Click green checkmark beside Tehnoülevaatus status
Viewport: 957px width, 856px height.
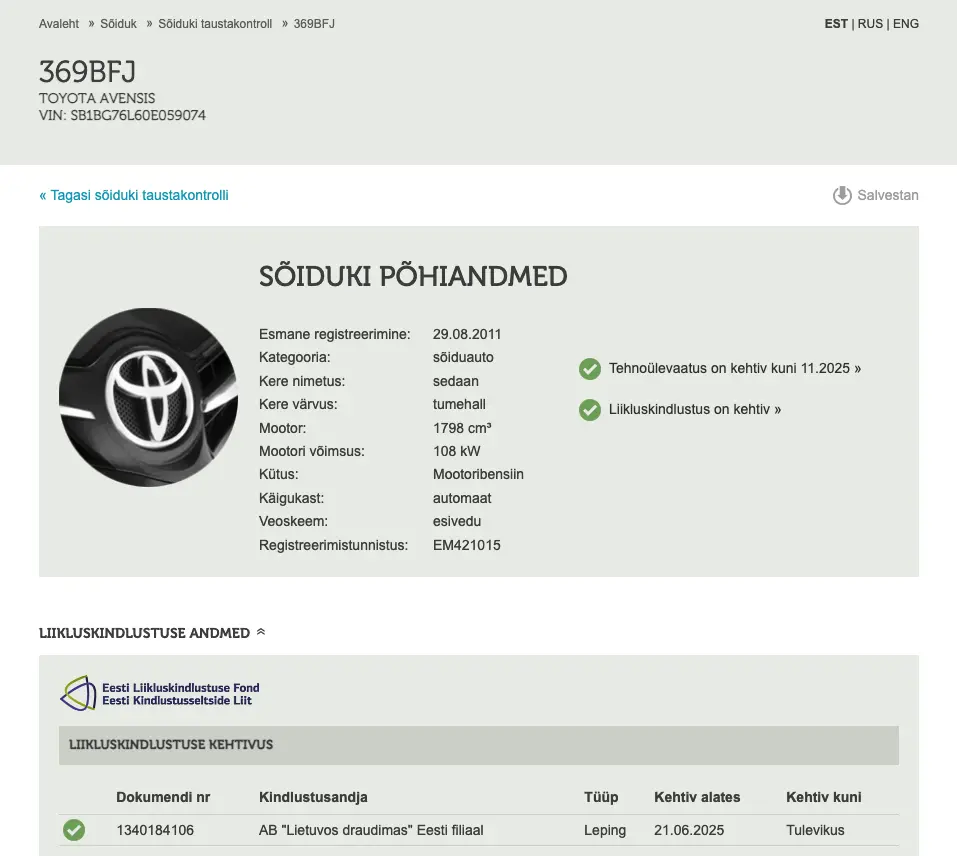pyautogui.click(x=590, y=369)
